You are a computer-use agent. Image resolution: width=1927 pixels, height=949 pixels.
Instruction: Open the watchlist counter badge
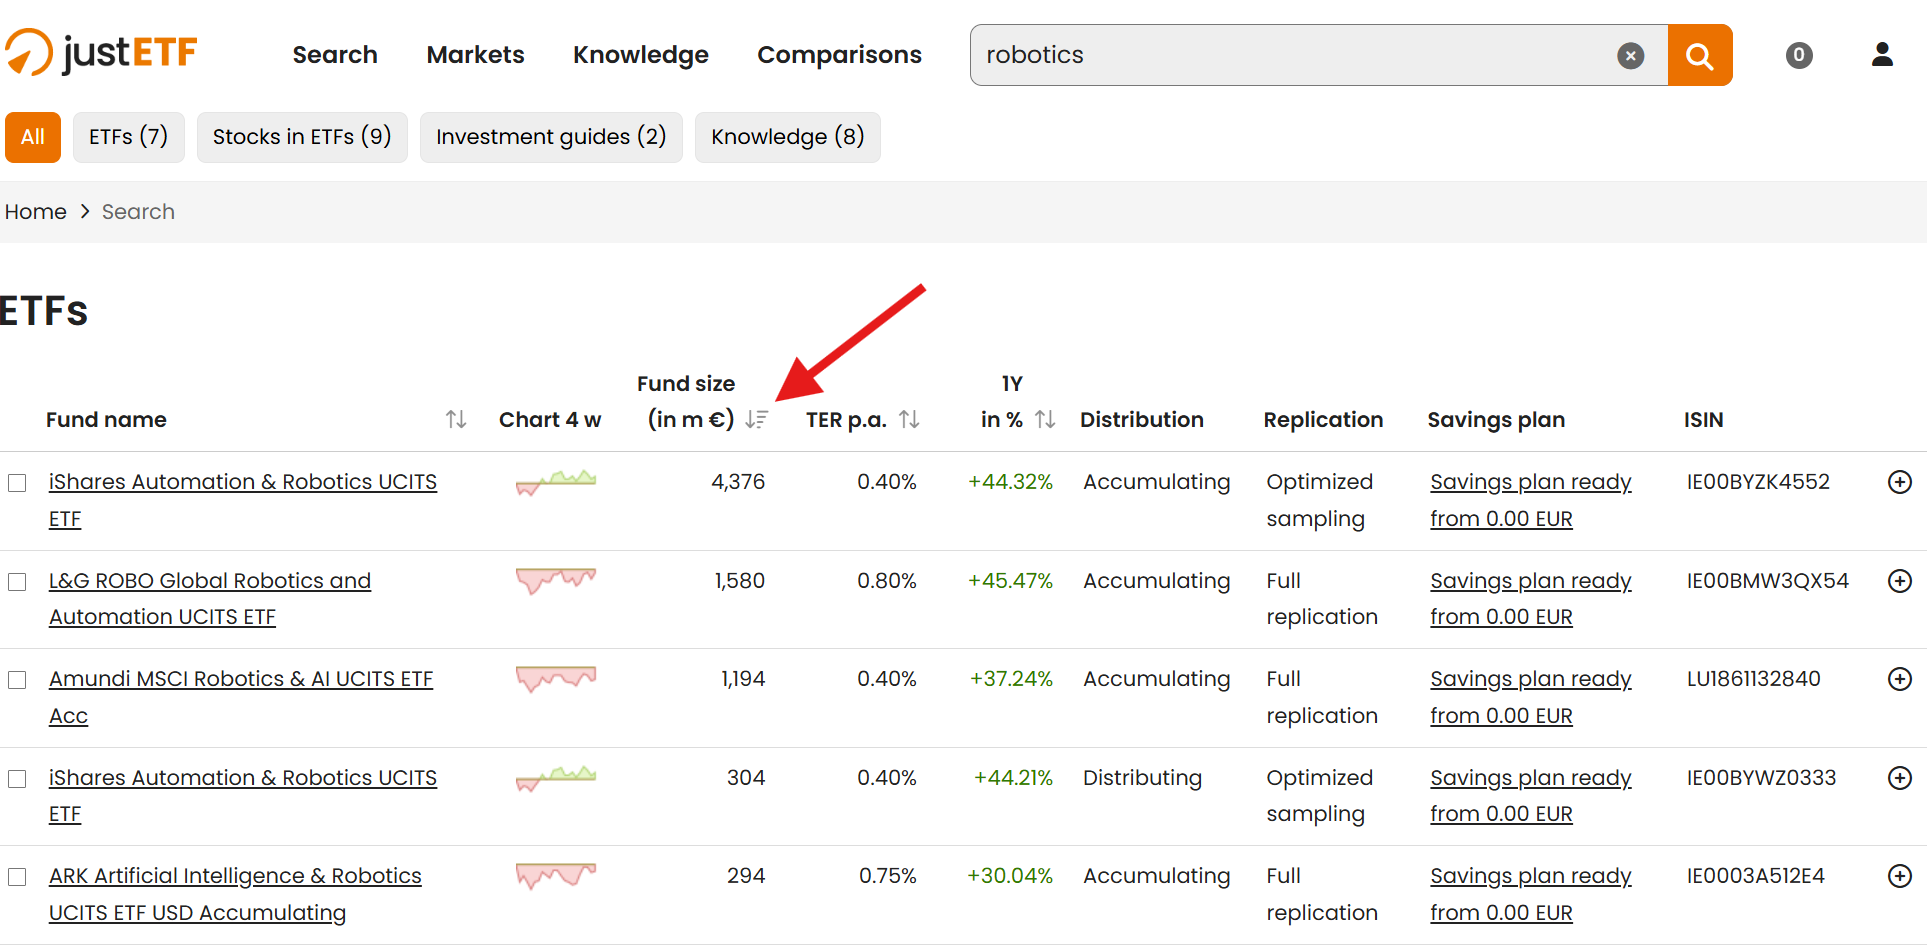pyautogui.click(x=1798, y=55)
